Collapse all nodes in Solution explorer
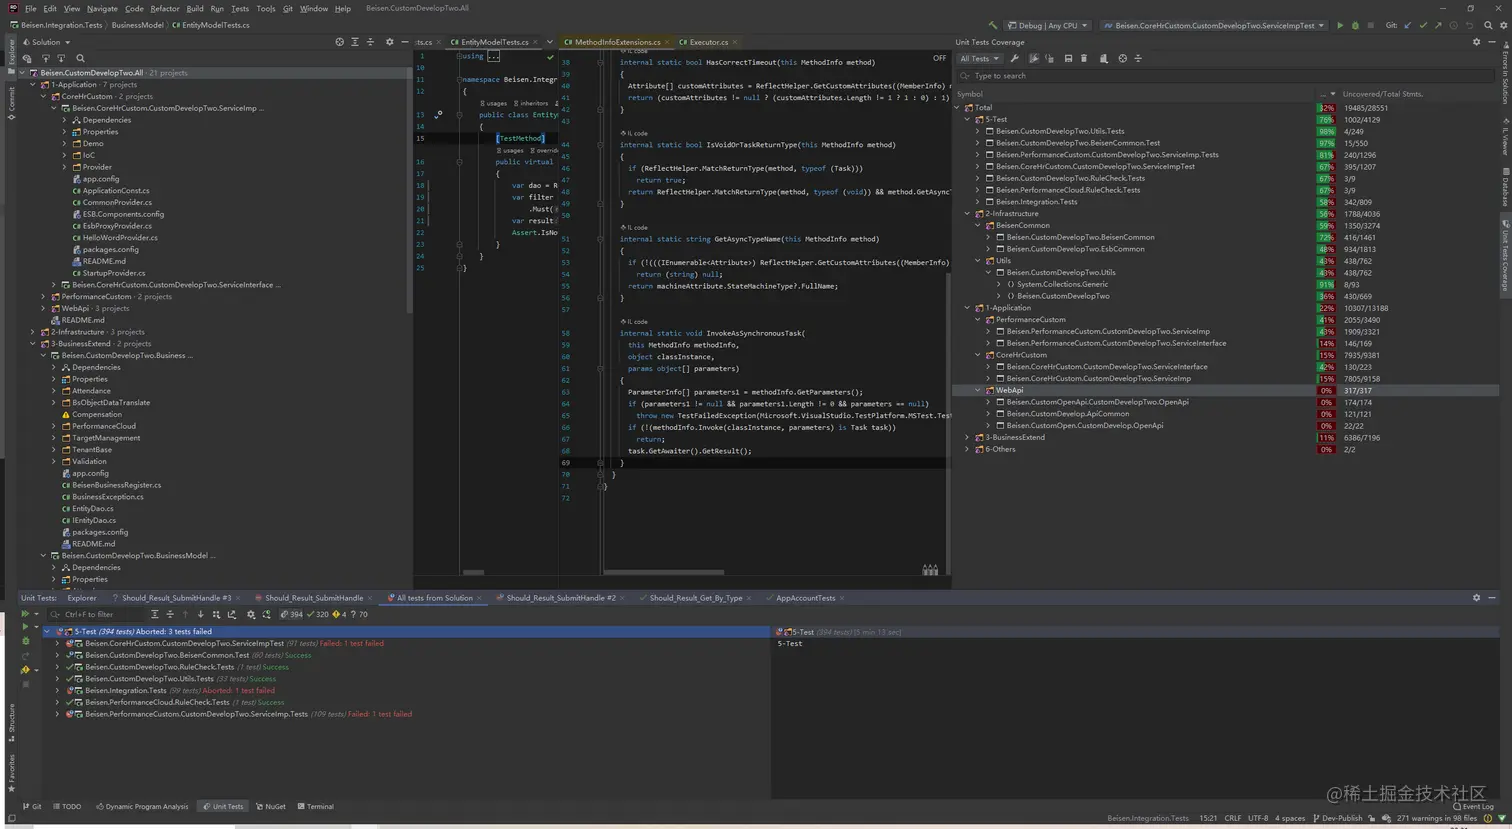 click(x=370, y=42)
